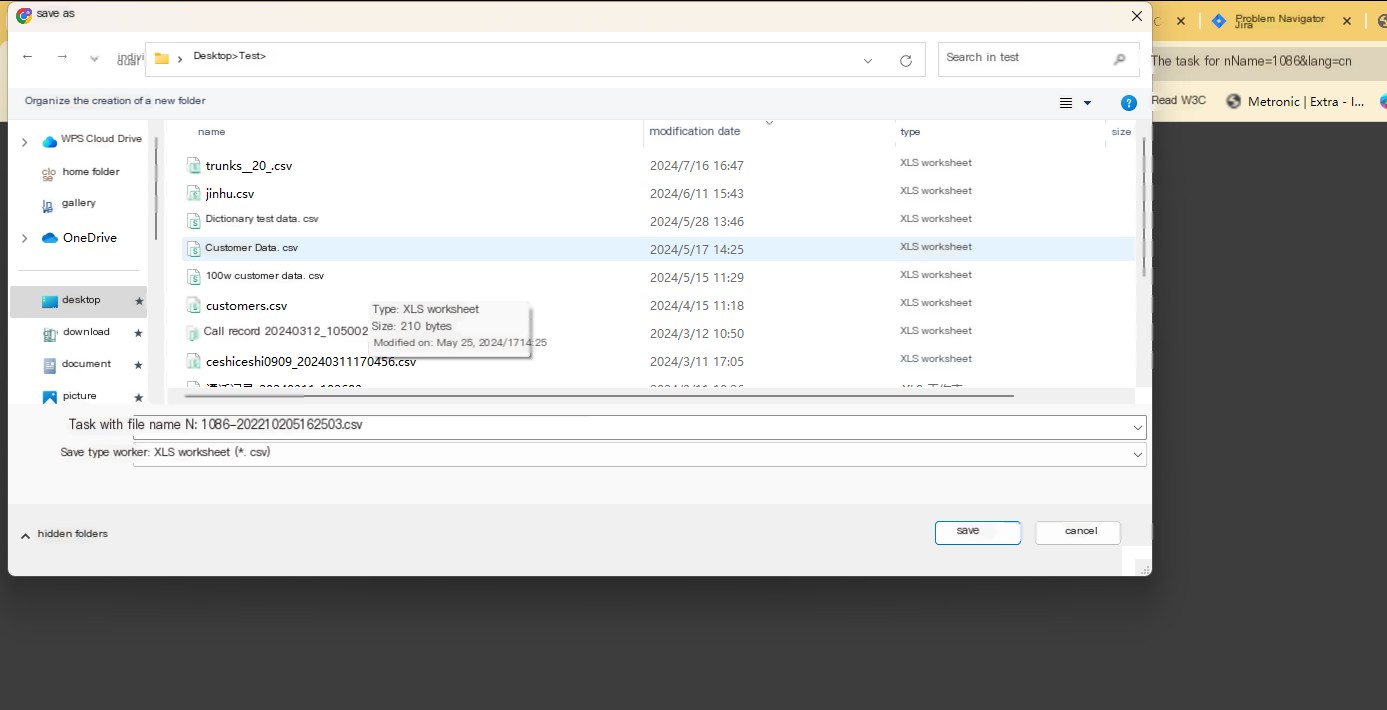Close the save as dialog
The height and width of the screenshot is (710, 1387).
(x=1137, y=16)
